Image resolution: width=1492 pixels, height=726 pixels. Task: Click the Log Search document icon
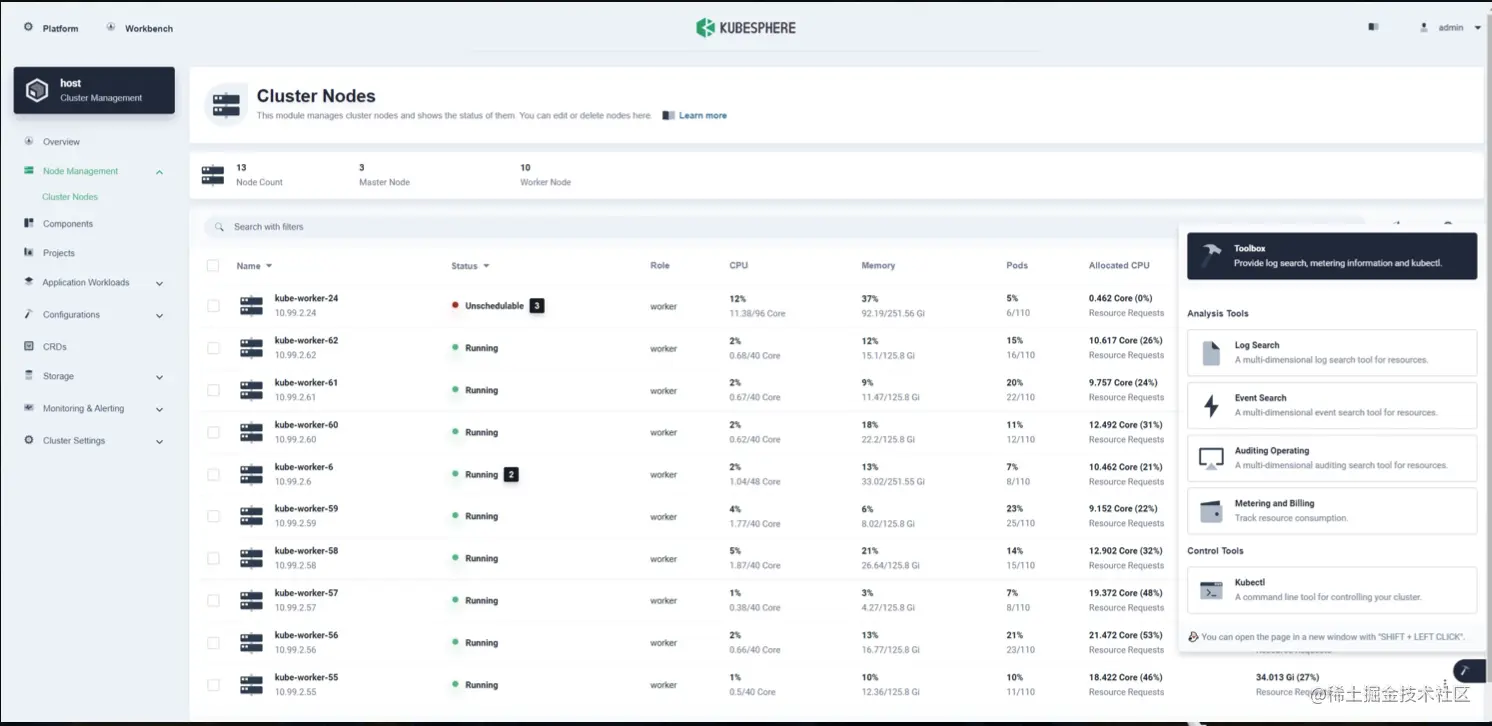(x=1211, y=352)
